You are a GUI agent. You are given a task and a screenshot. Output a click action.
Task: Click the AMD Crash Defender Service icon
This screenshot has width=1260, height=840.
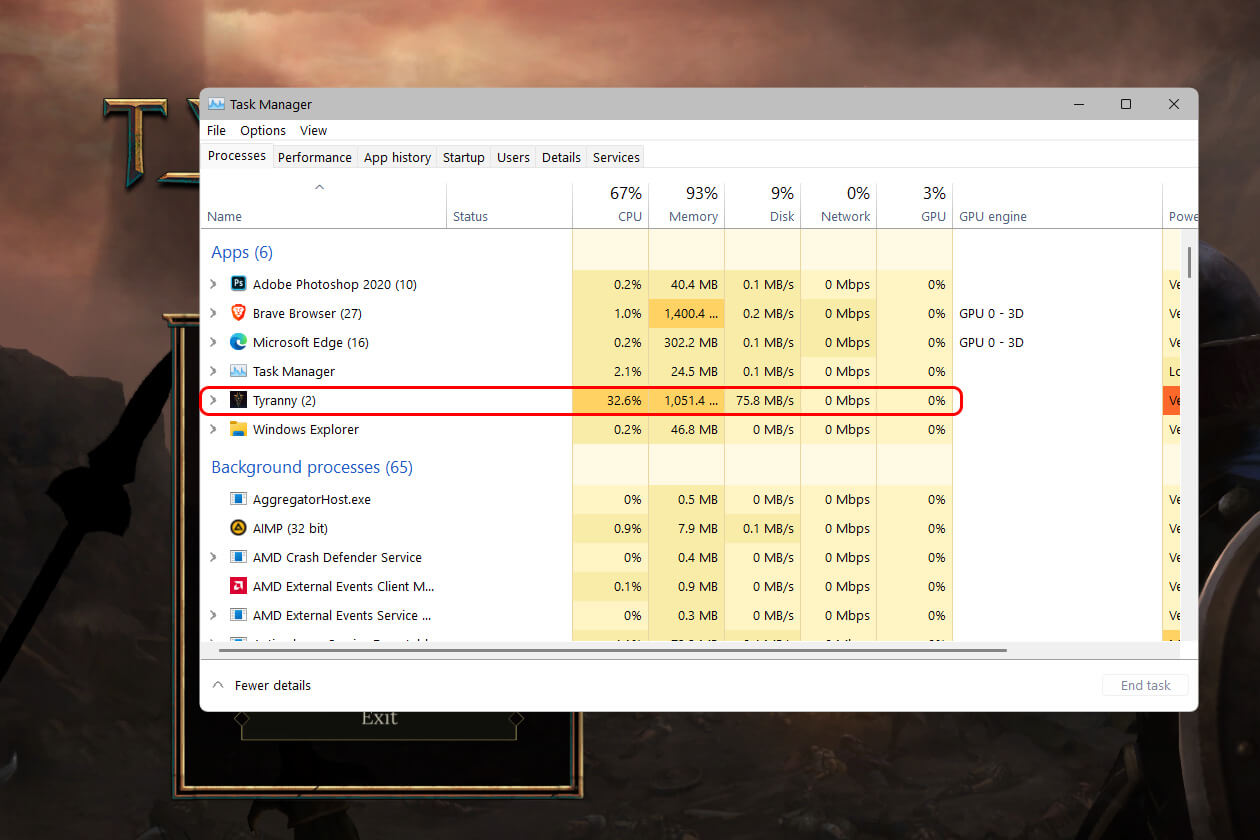[x=238, y=557]
